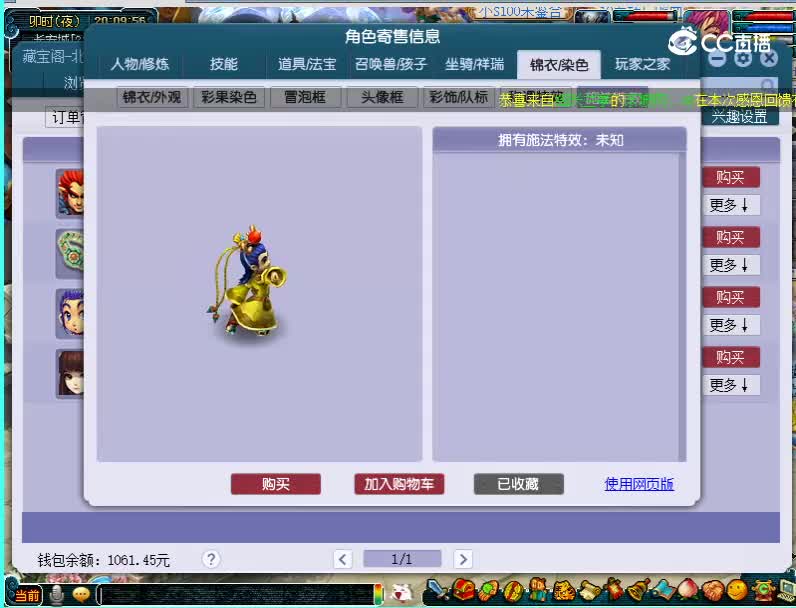Click 兴趣设置 in the 藏宝阁 window
The height and width of the screenshot is (608, 796).
click(740, 117)
